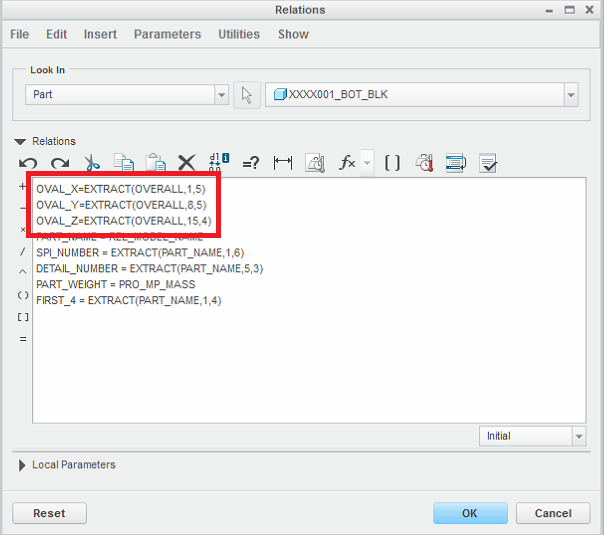The width and height of the screenshot is (604, 535).
Task: Insert dimension from screen icon
Action: [x=283, y=163]
